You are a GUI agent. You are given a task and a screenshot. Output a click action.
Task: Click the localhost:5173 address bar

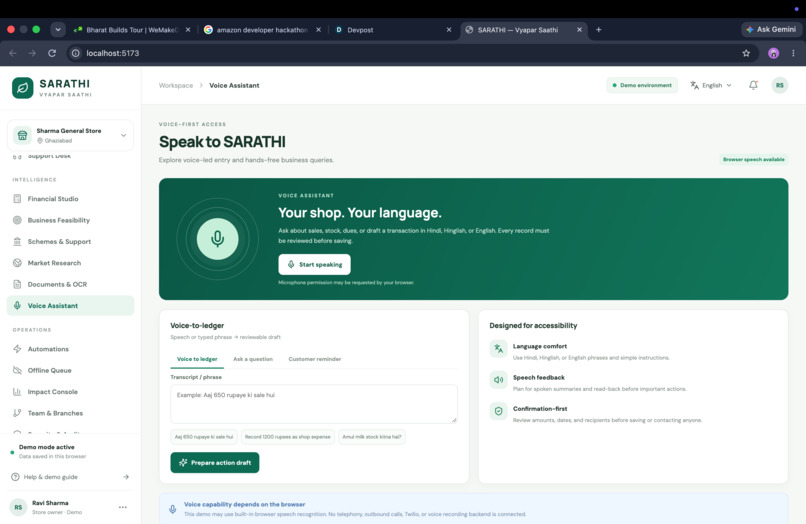(411, 53)
